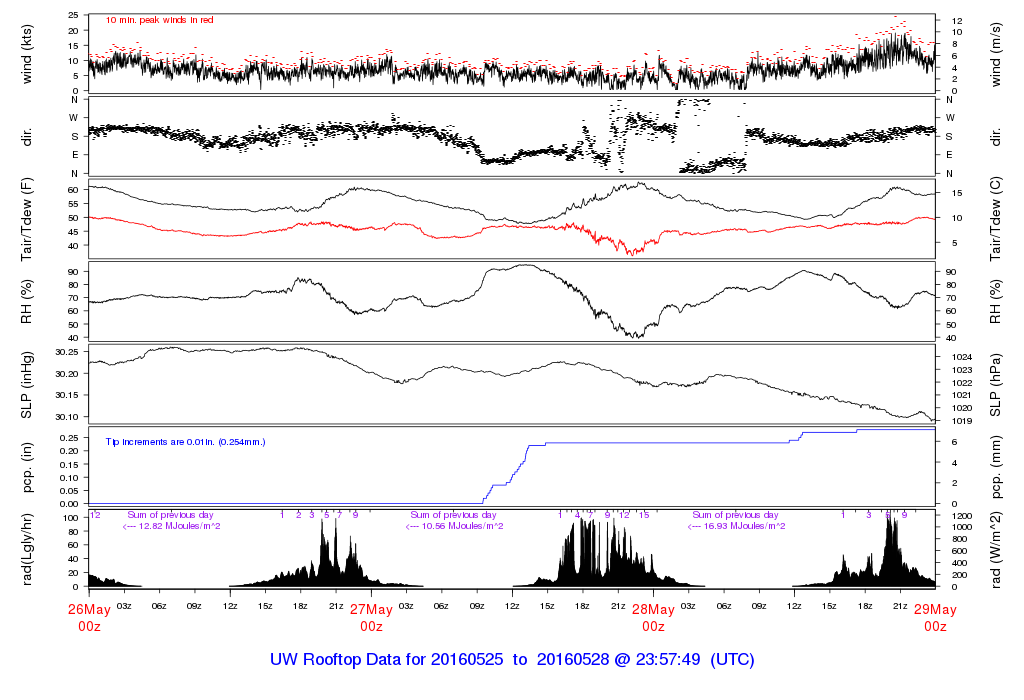Select the '1024' hPa tick label
This screenshot has width=1024, height=700.
(962, 357)
